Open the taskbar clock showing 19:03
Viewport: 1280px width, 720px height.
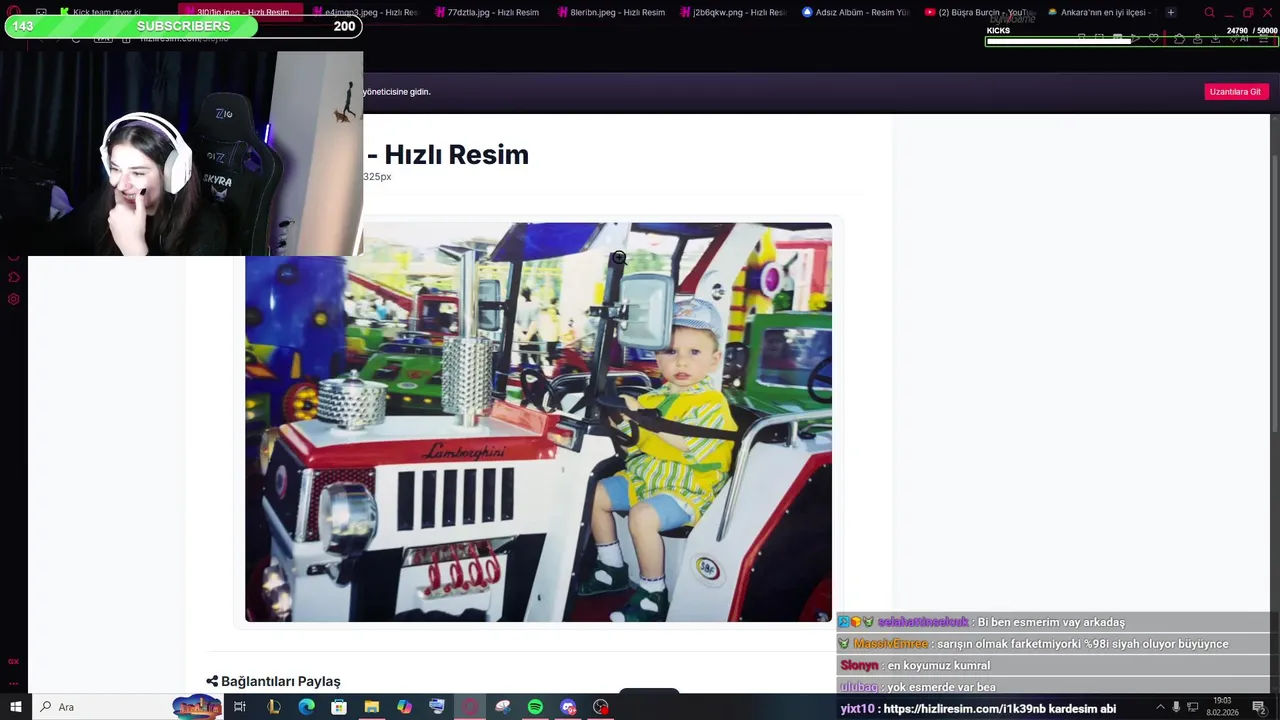1222,707
